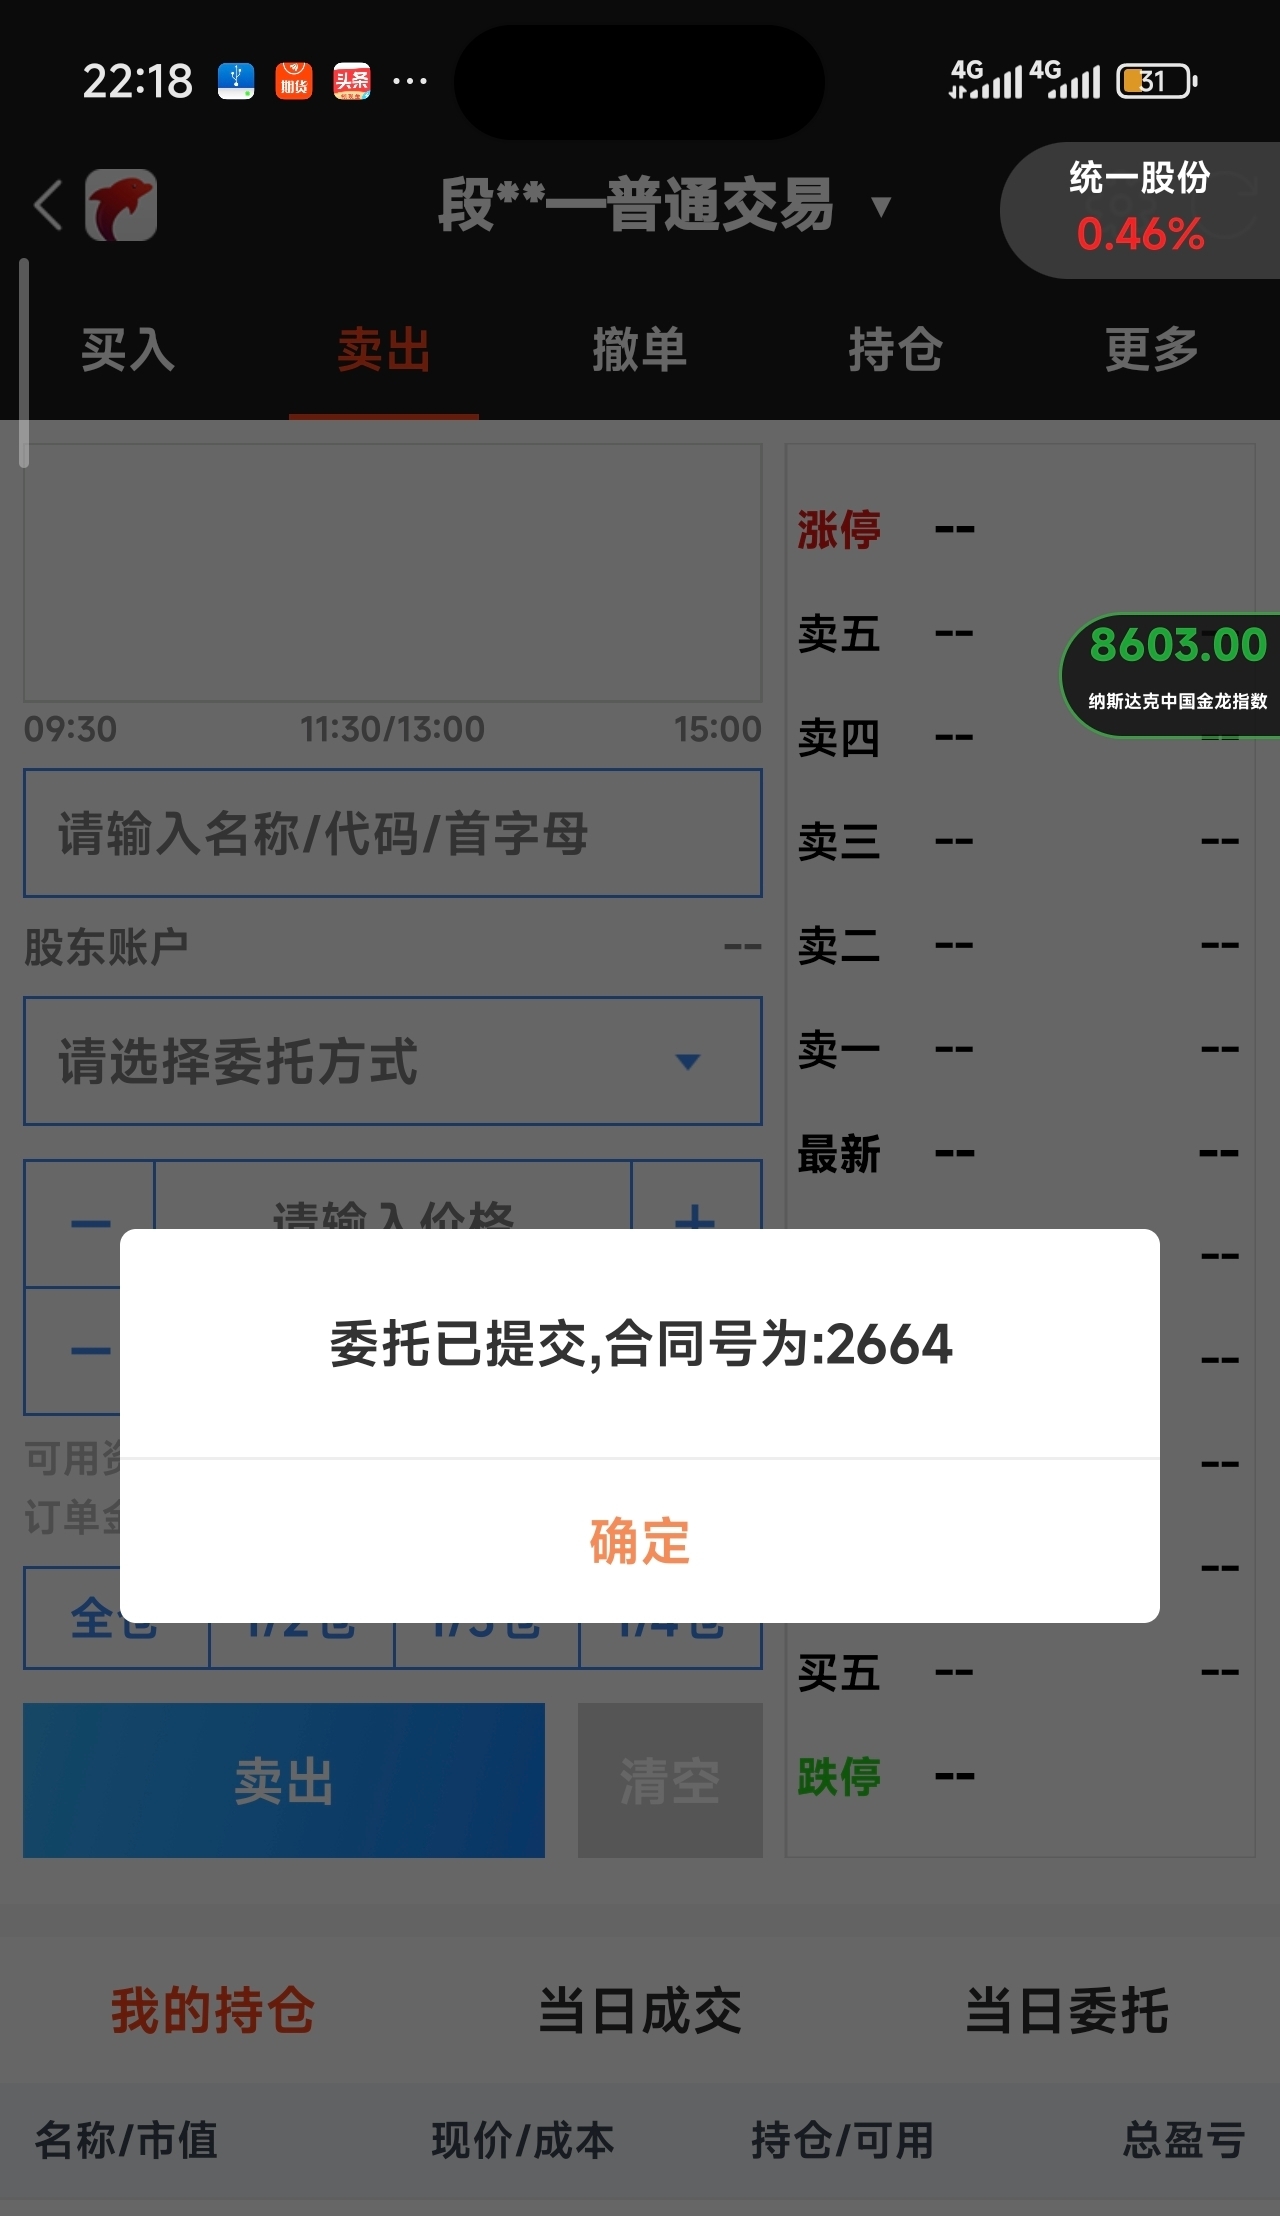This screenshot has width=1280, height=2216.
Task: Tap the blue 卖出 submit button
Action: [284, 1780]
